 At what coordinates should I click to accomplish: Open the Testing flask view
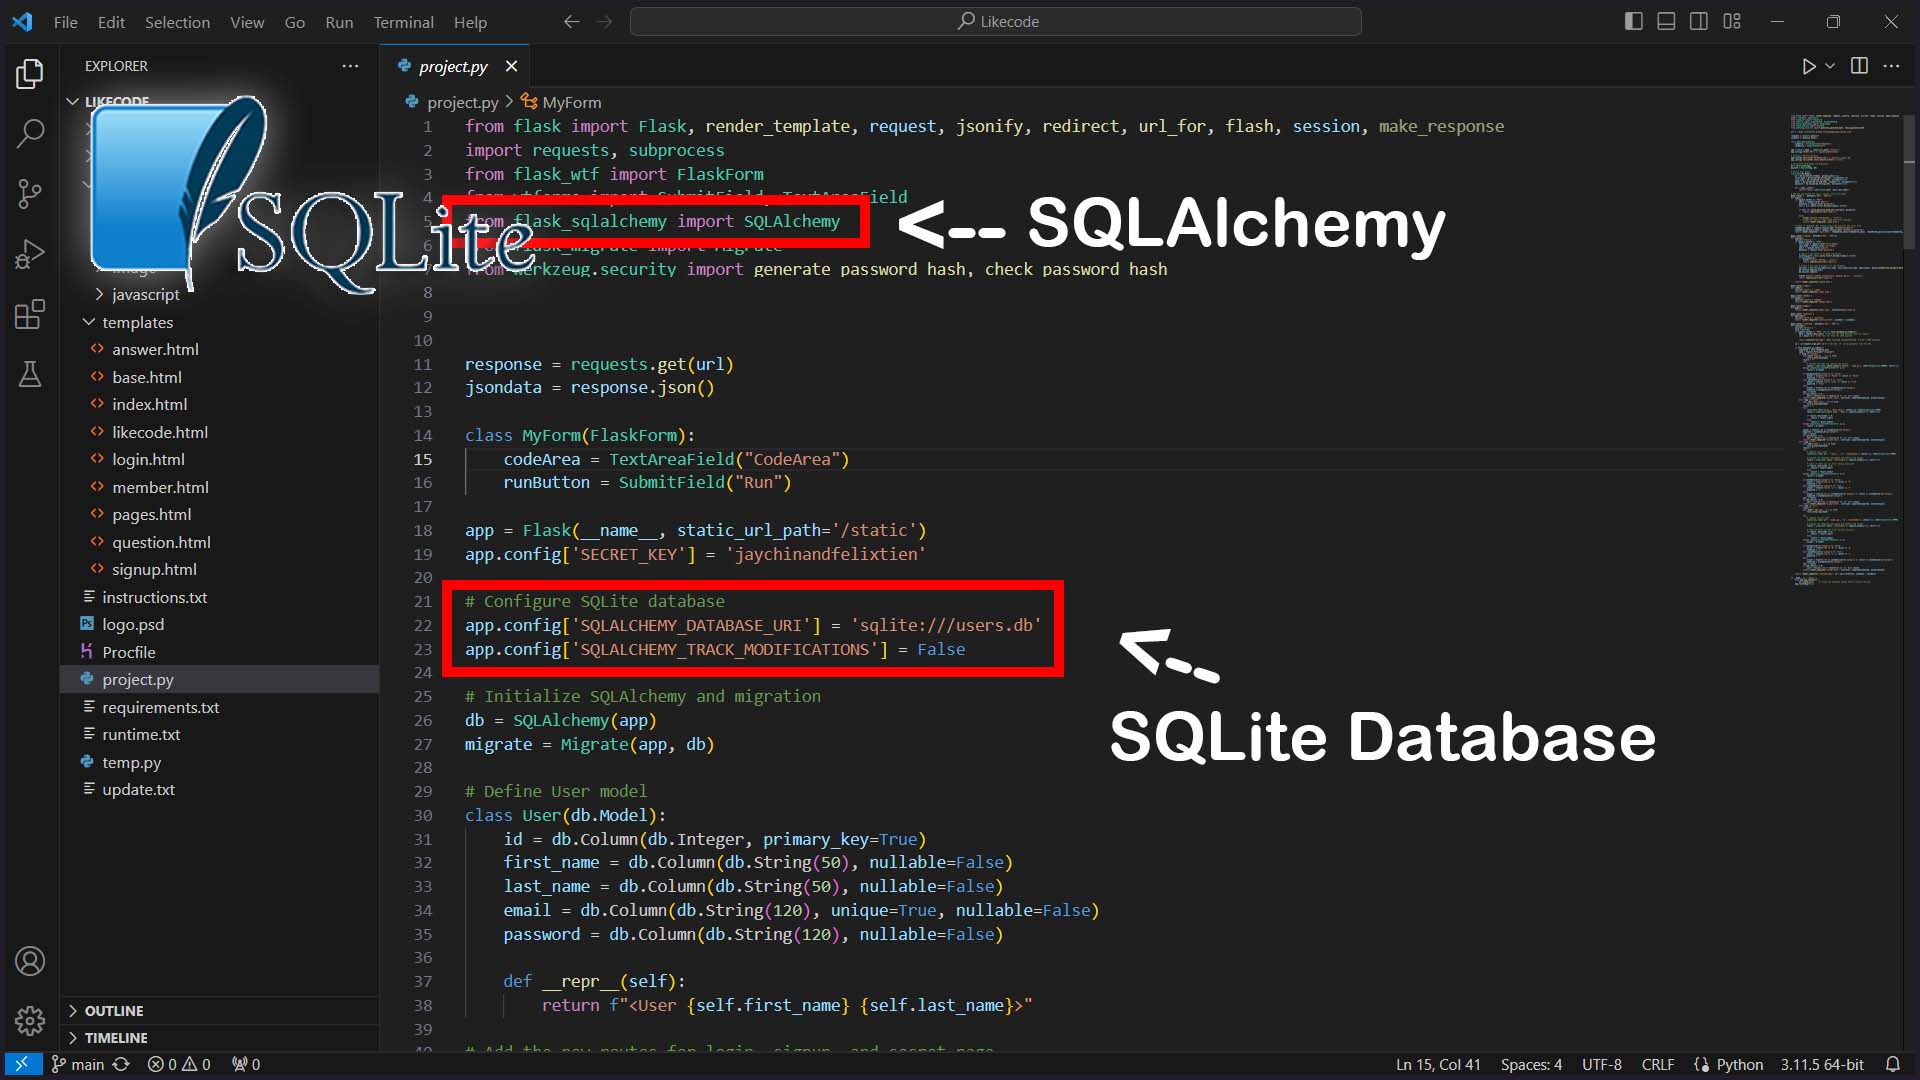[30, 374]
